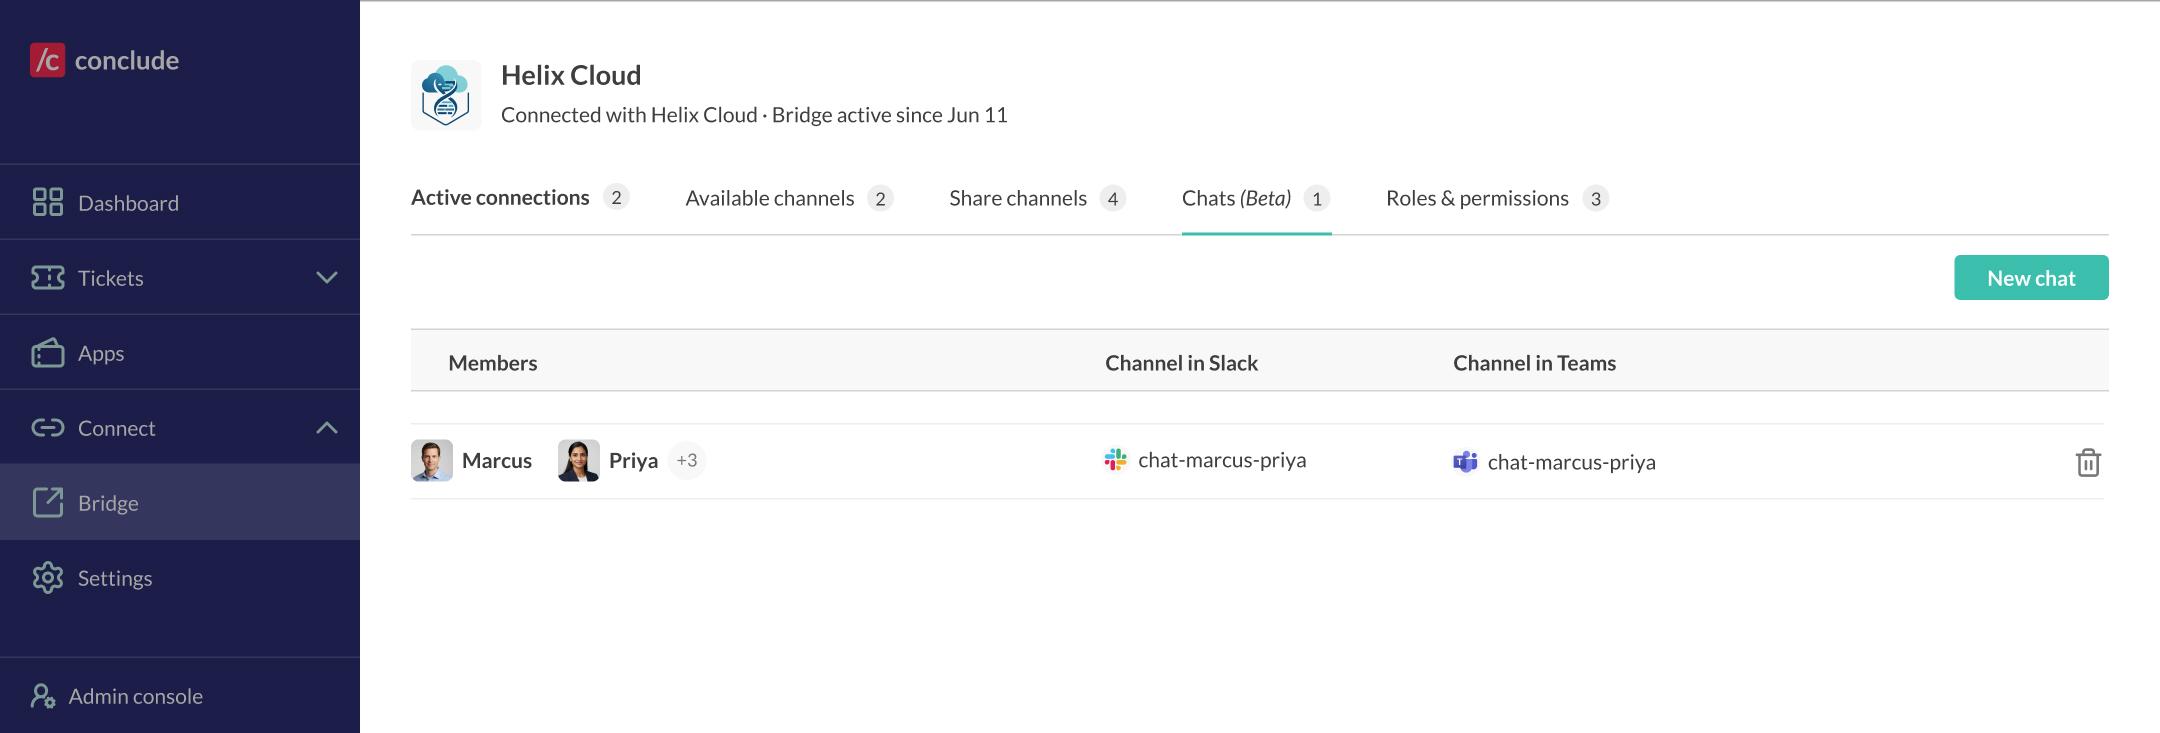Click the Apps wallet icon
The image size is (2160, 733).
click(48, 352)
